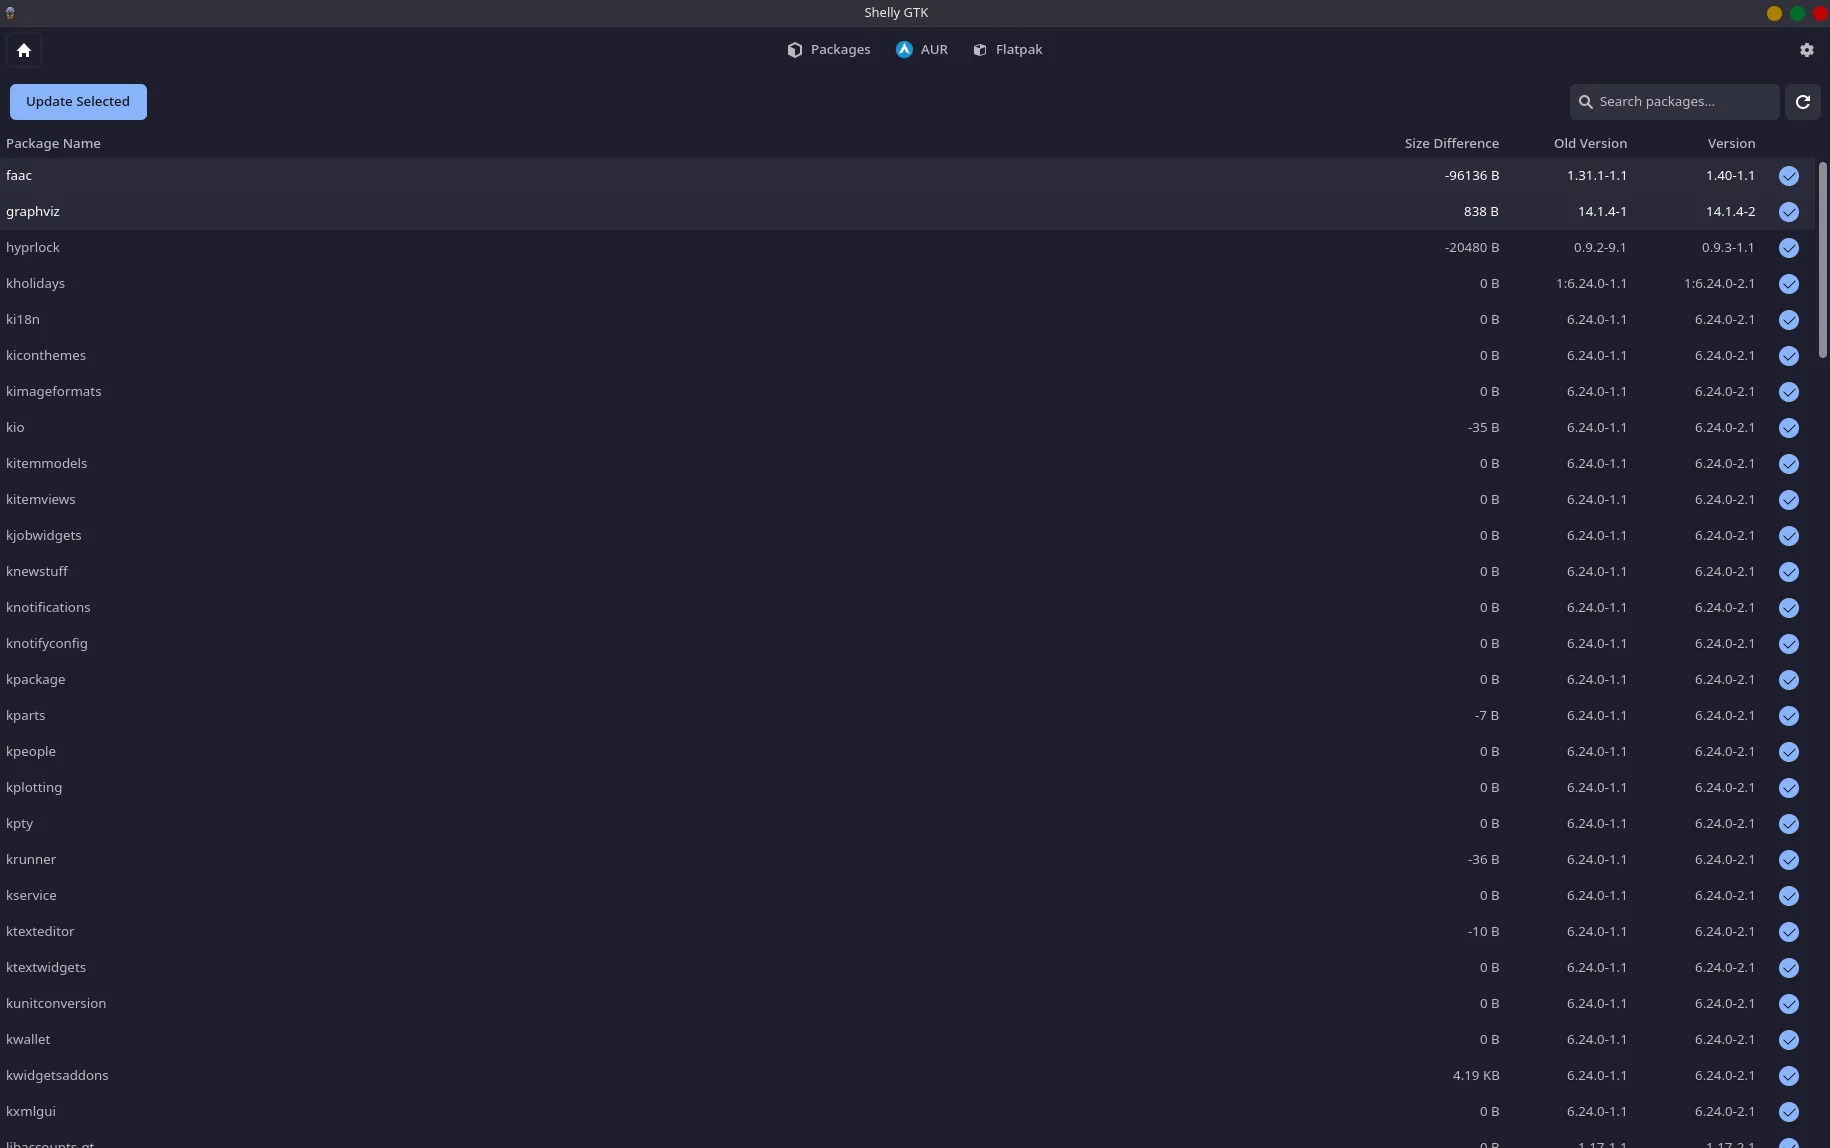Toggle kunitconversion update checkbox
Image resolution: width=1830 pixels, height=1148 pixels.
tap(1789, 1004)
